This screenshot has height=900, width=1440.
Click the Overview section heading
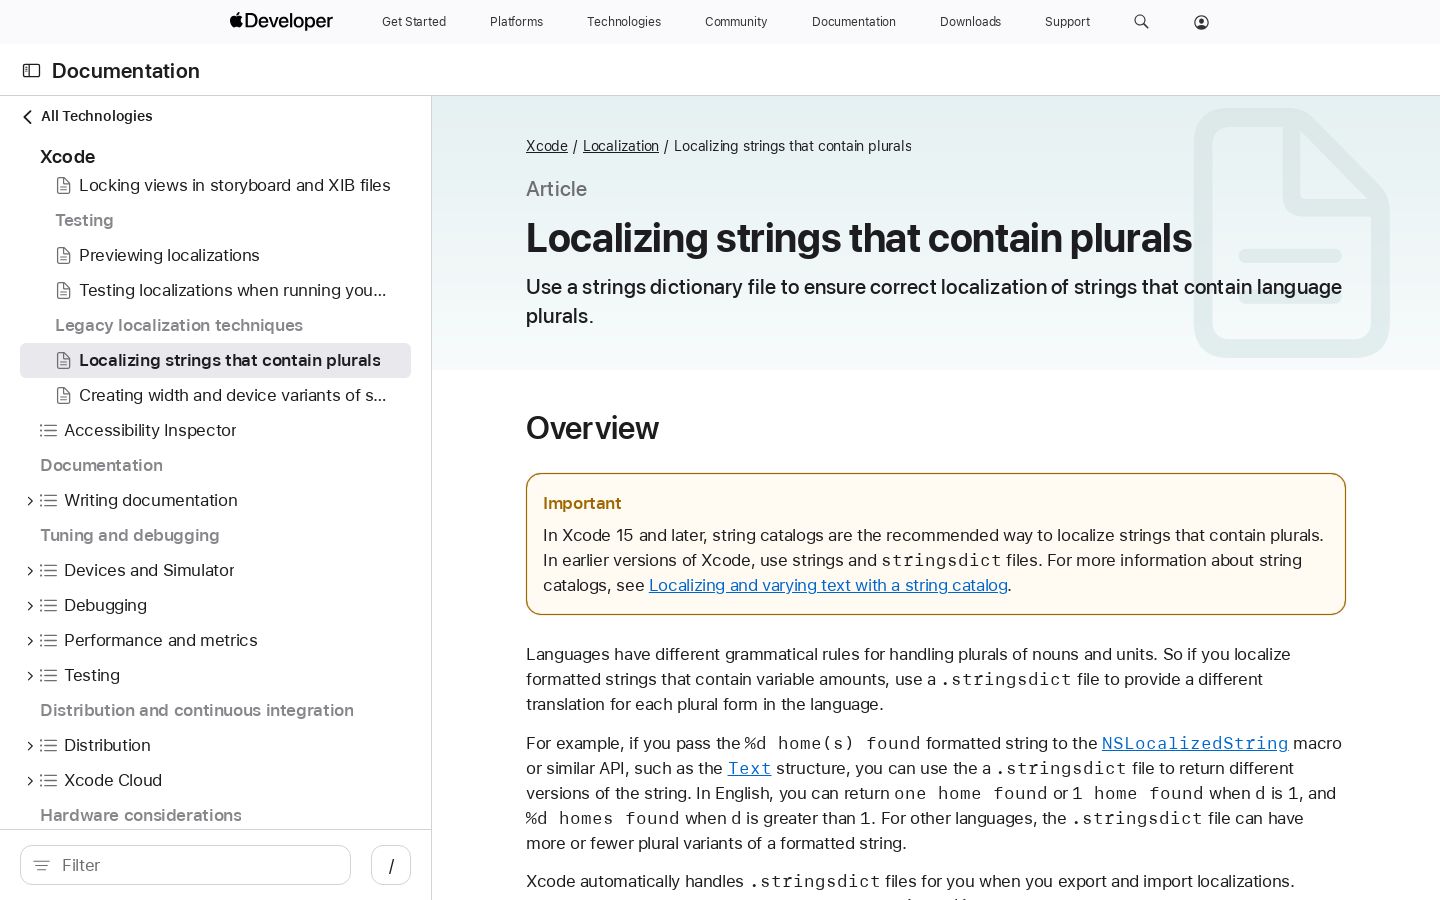coord(592,428)
